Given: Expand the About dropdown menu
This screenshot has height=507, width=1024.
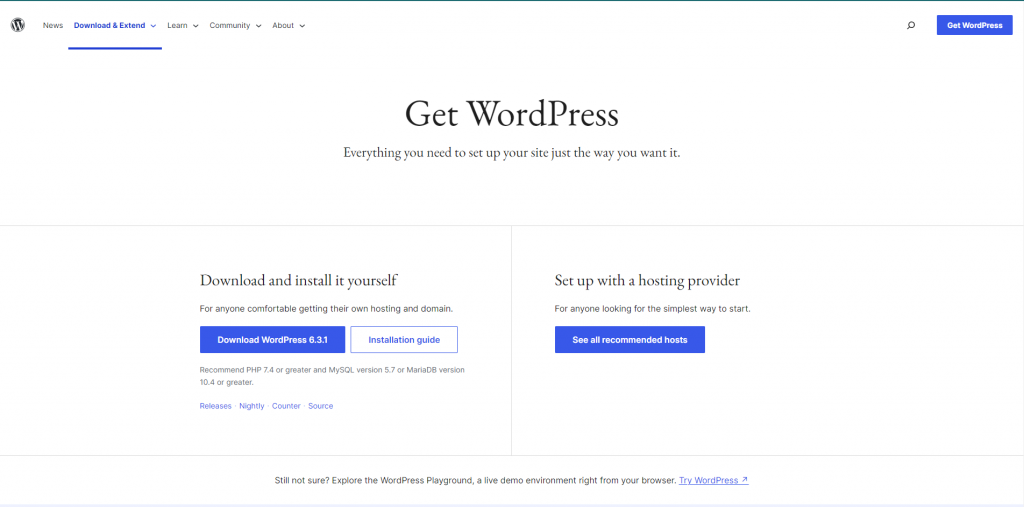Looking at the screenshot, I should point(289,25).
